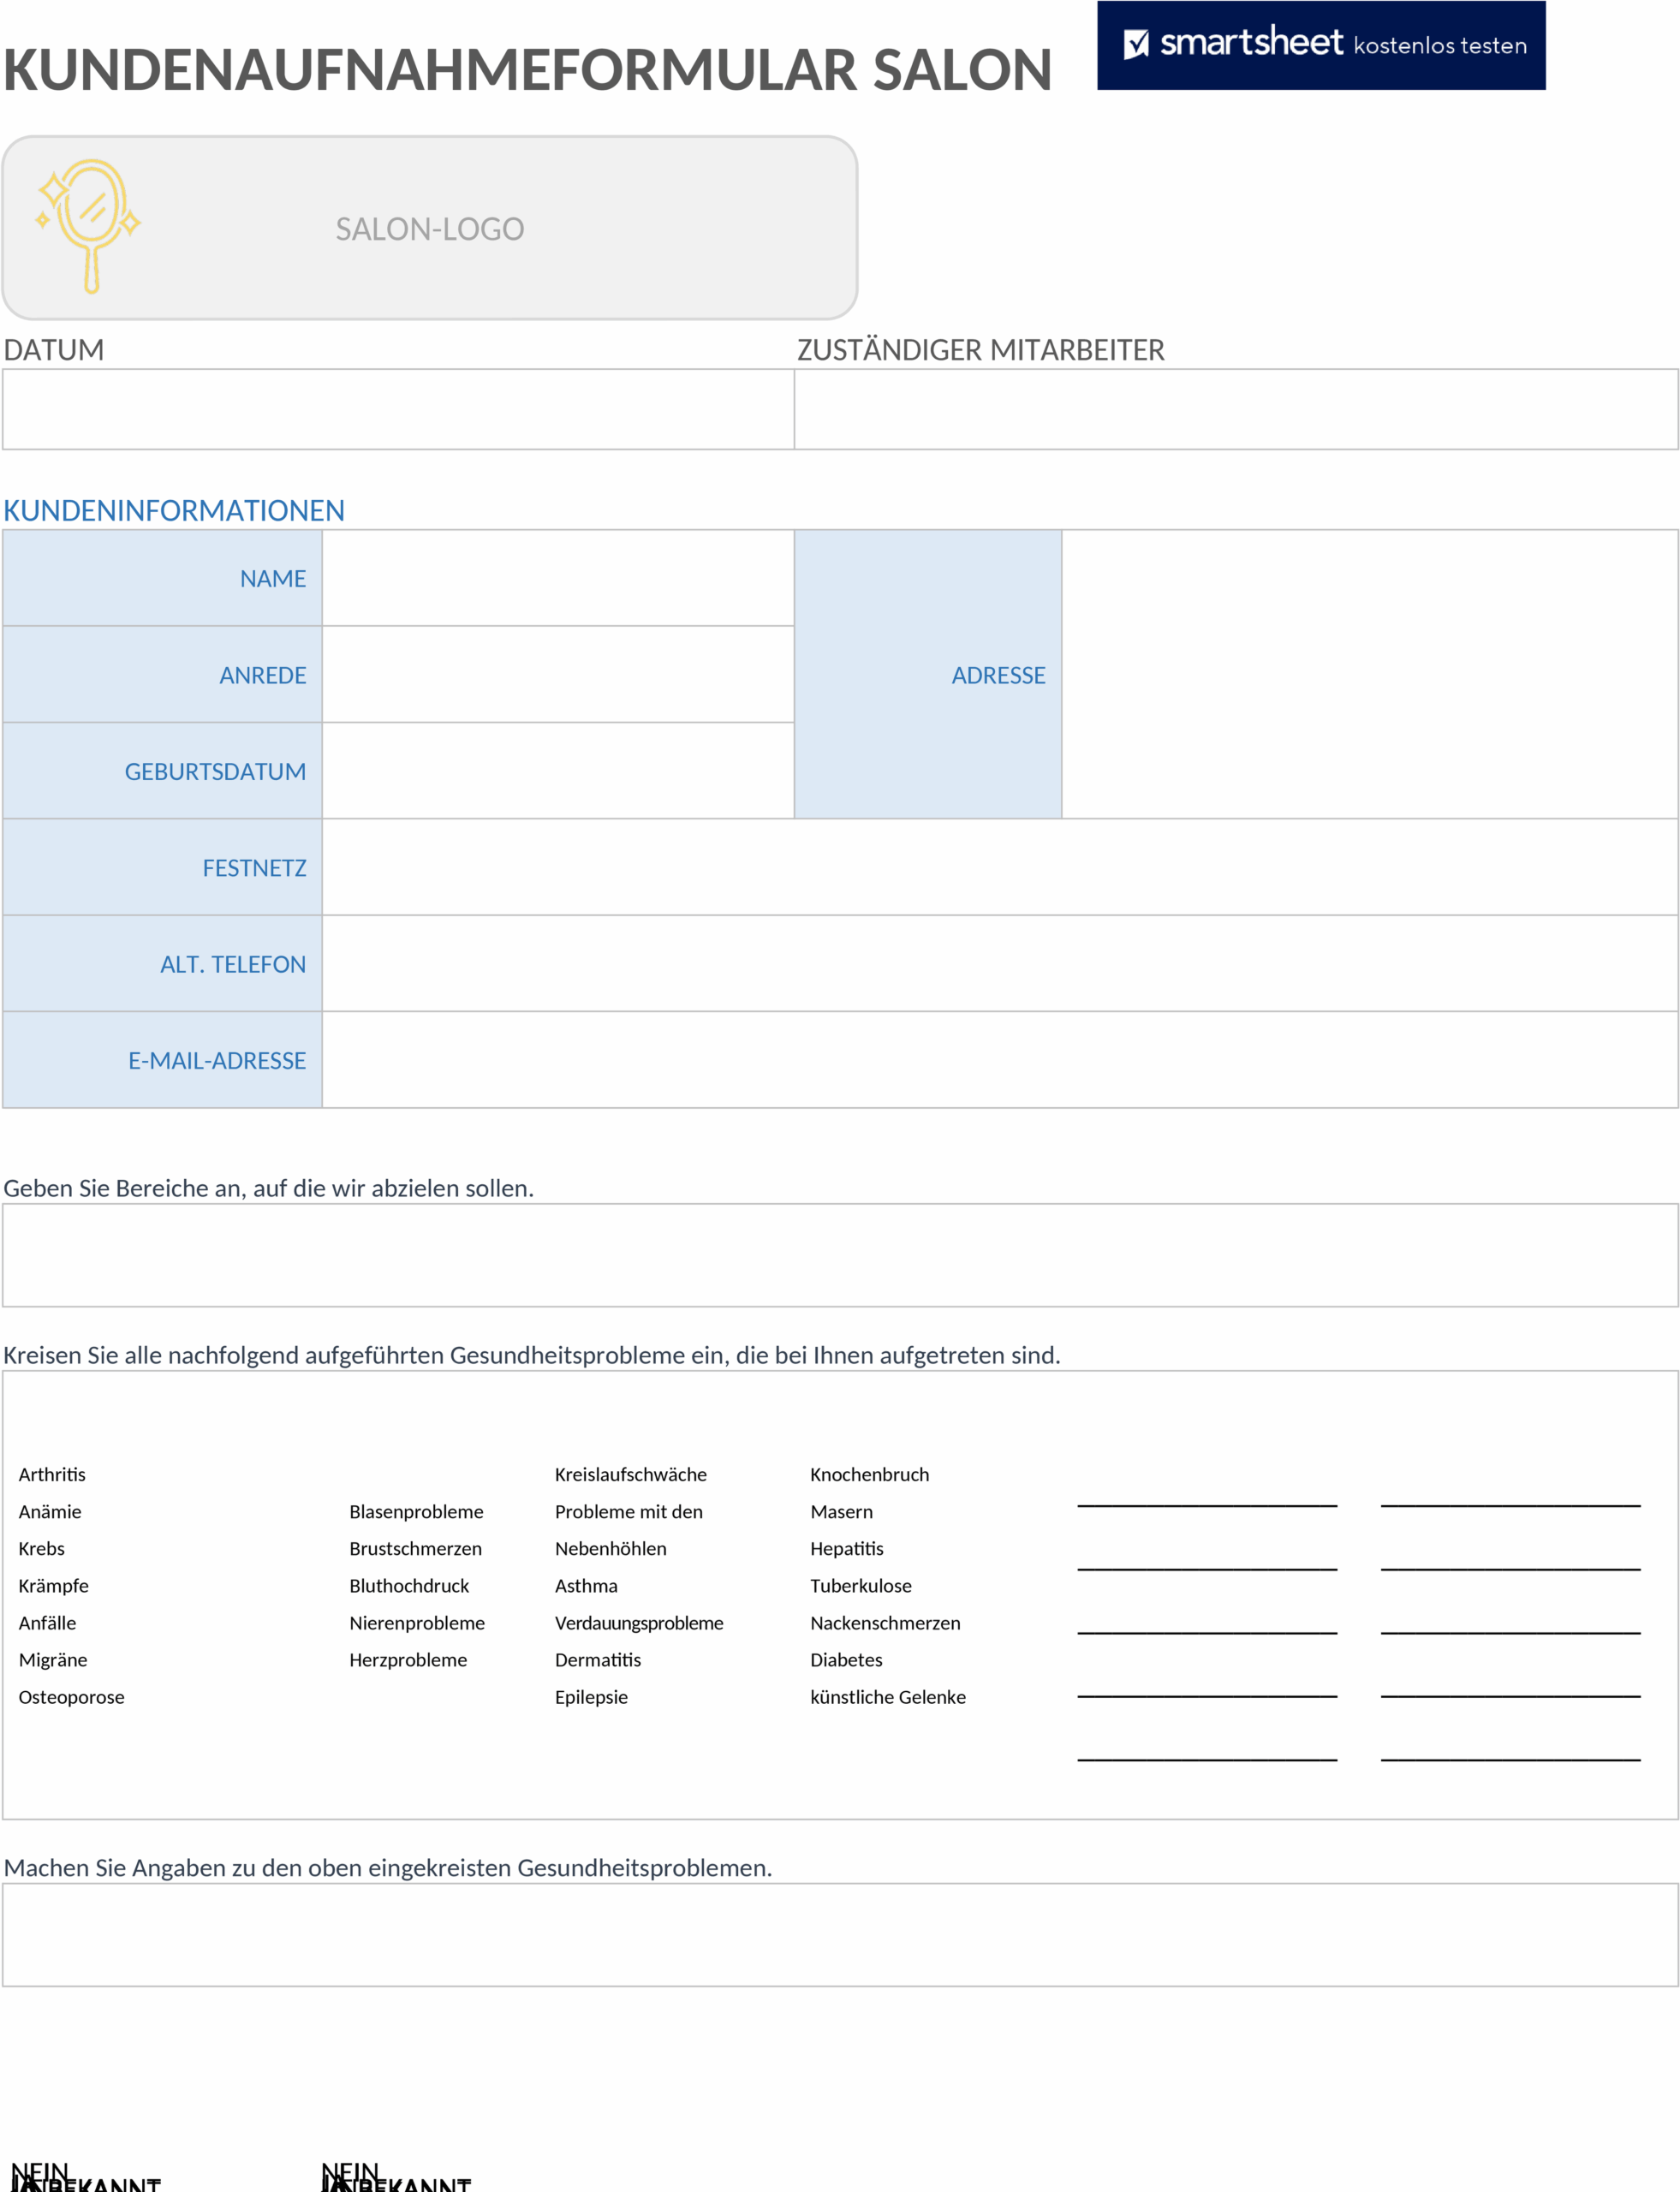This screenshot has height=2192, width=1680.
Task: Click the ANREDE input field
Action: 558,674
